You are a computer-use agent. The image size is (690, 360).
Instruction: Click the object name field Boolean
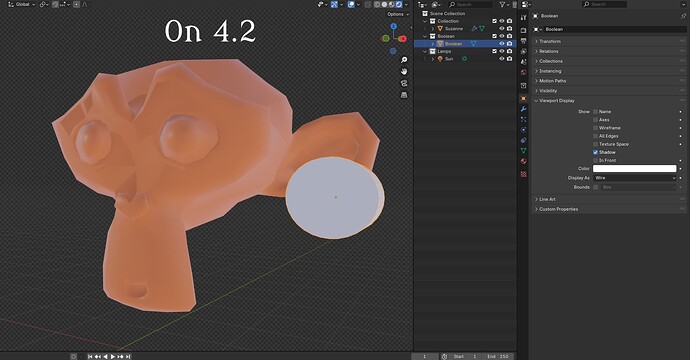click(615, 29)
